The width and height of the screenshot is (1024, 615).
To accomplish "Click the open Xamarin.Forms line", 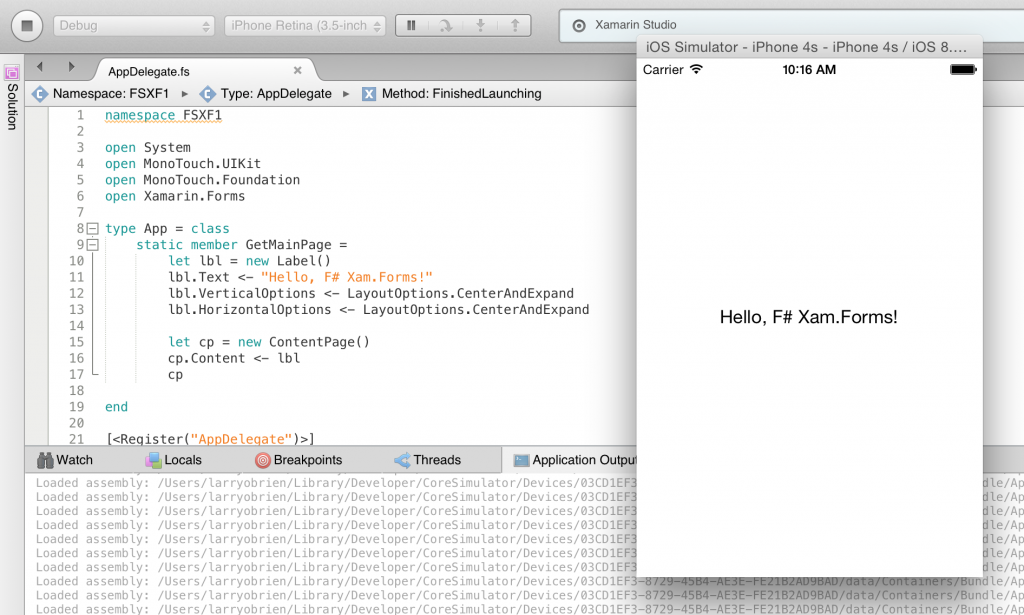I will (175, 197).
